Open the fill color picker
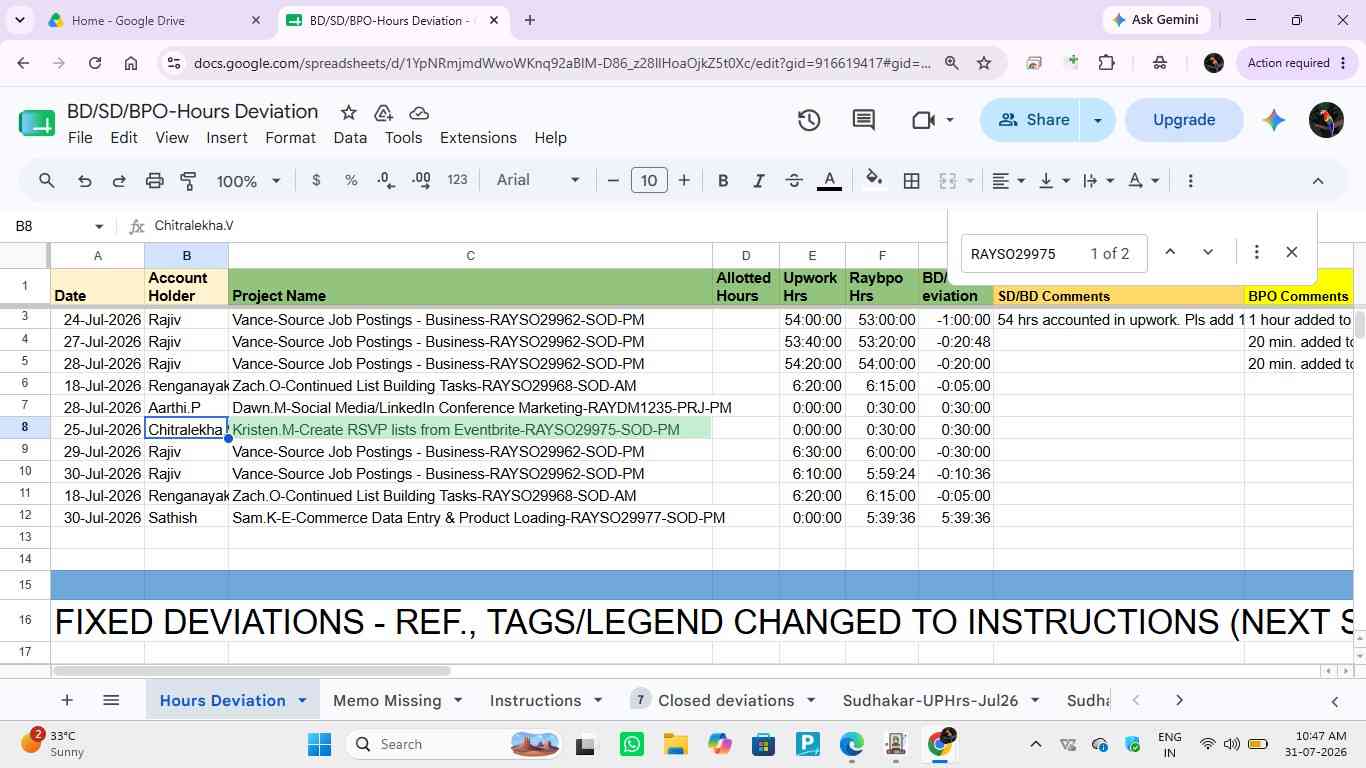 tap(874, 181)
